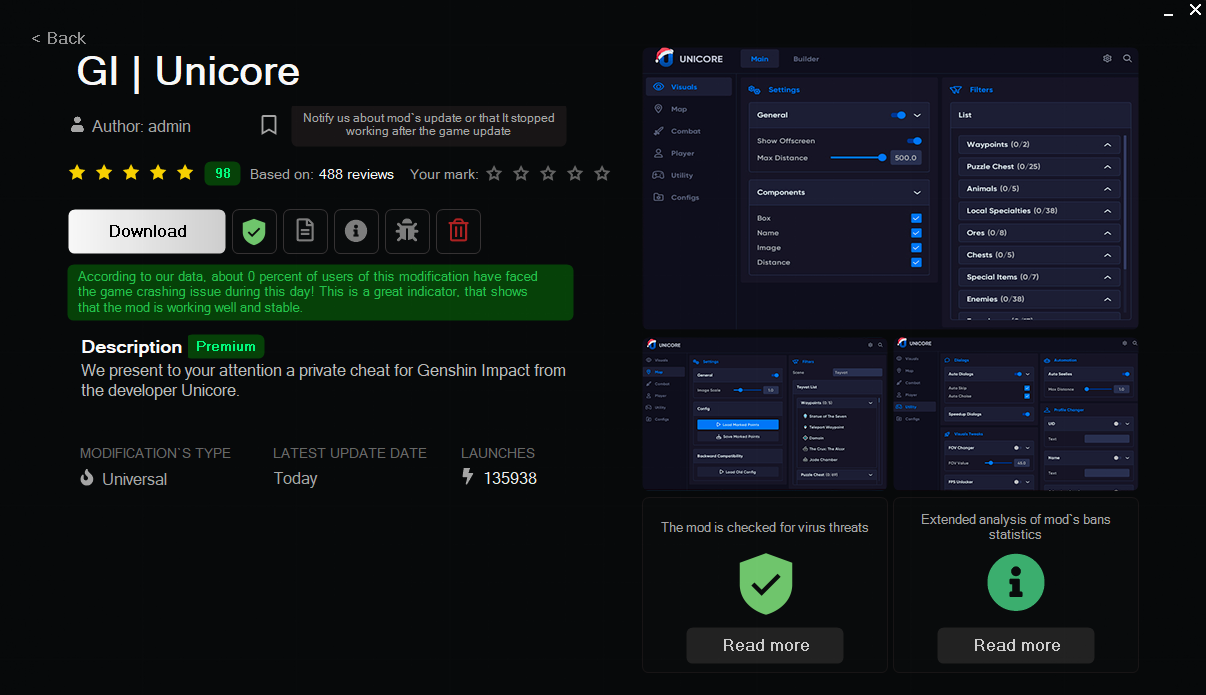Go back using the Back link
Screen dimensions: 1206x695
[x=59, y=38]
